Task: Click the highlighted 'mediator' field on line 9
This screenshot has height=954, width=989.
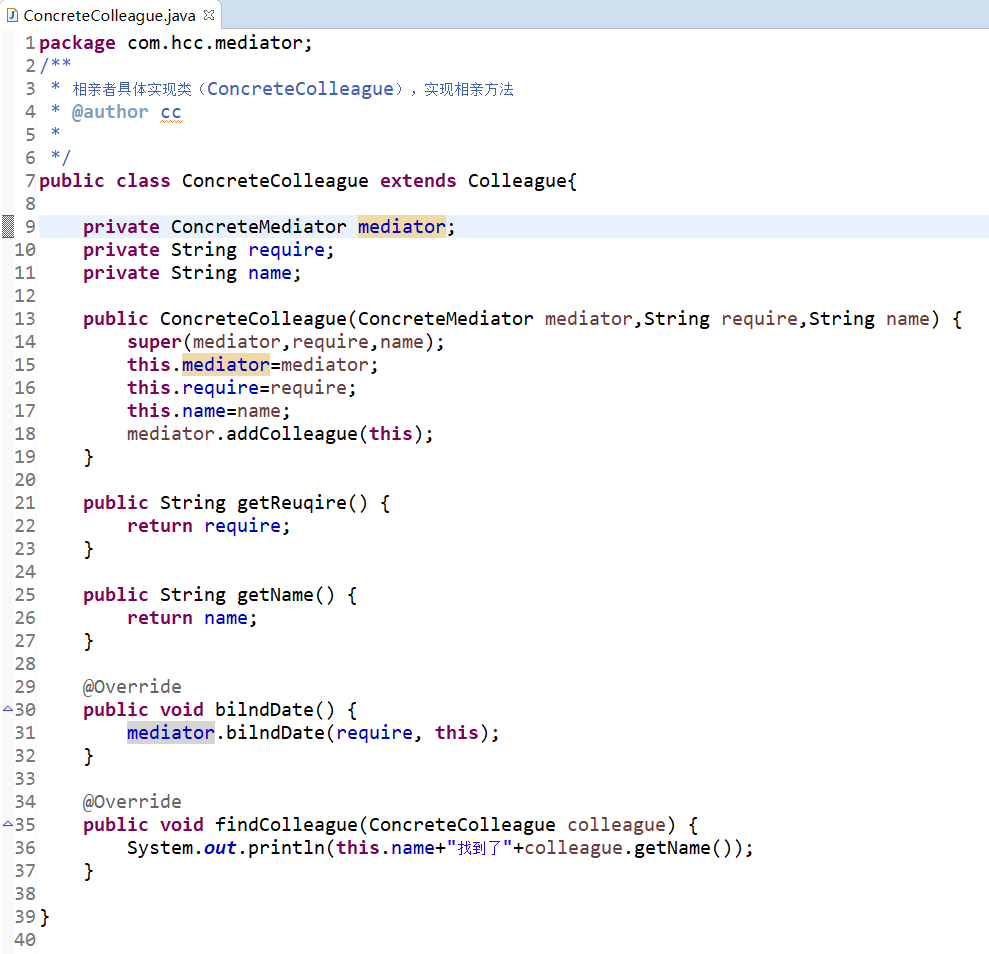Action: [402, 226]
